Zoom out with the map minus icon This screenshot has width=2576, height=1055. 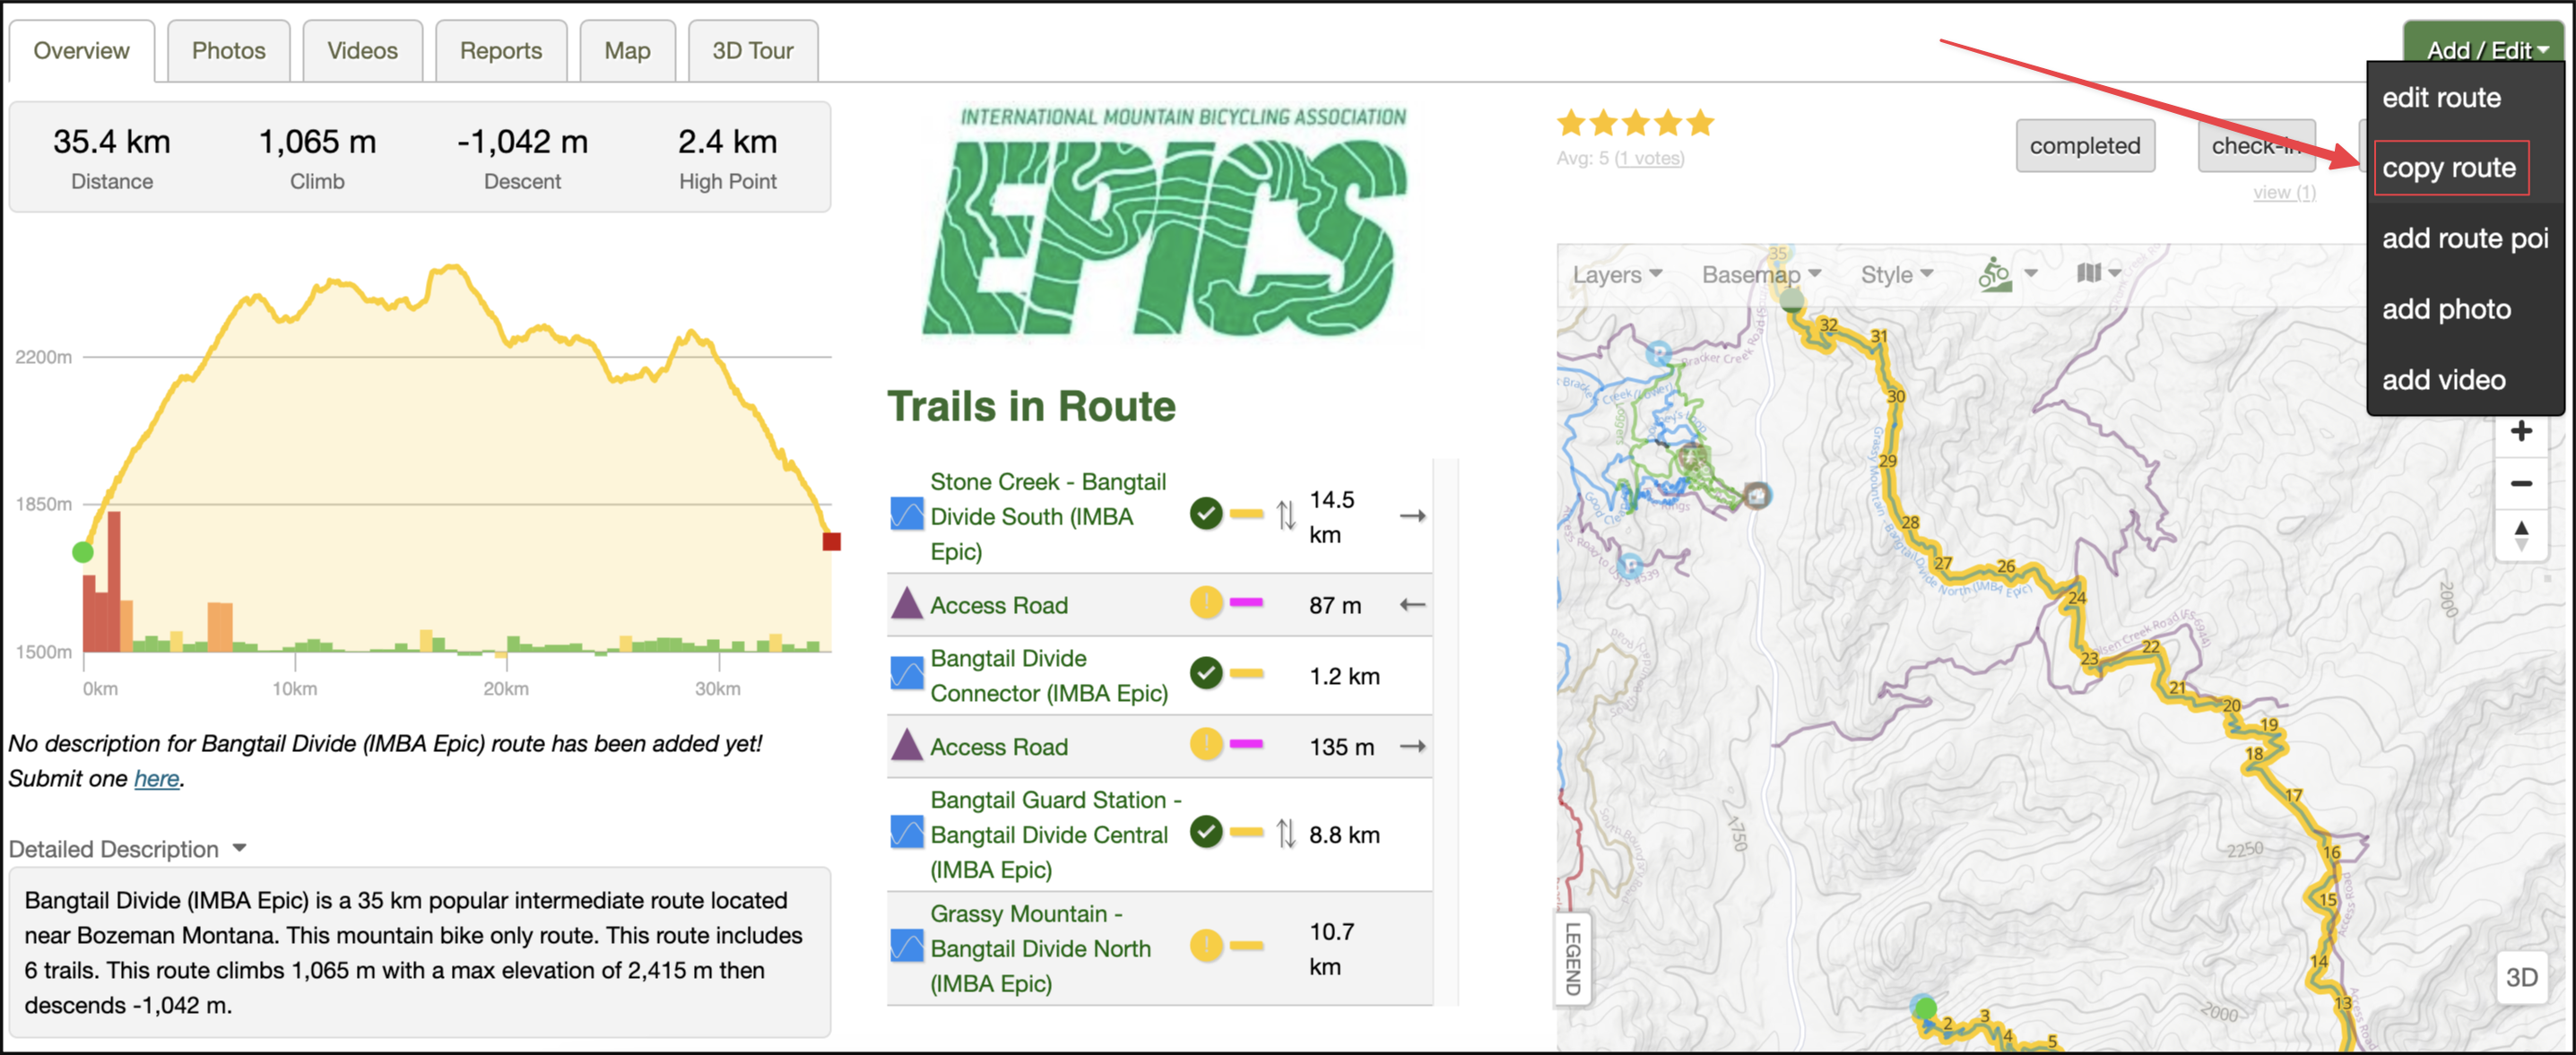pos(2521,484)
